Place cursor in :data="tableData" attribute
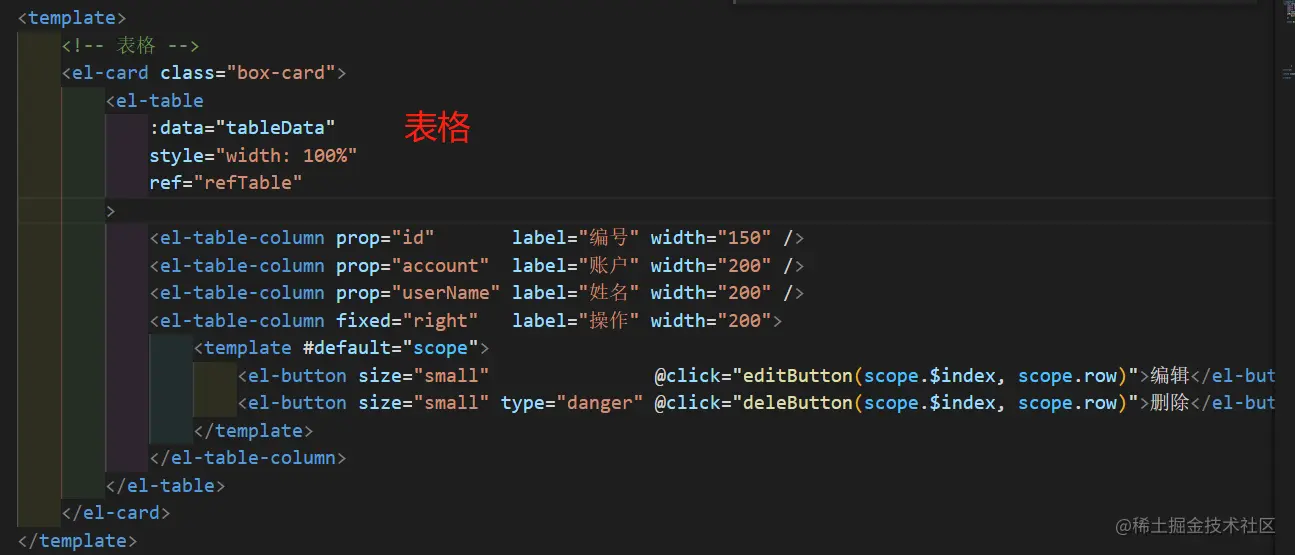1295x555 pixels. coord(242,128)
